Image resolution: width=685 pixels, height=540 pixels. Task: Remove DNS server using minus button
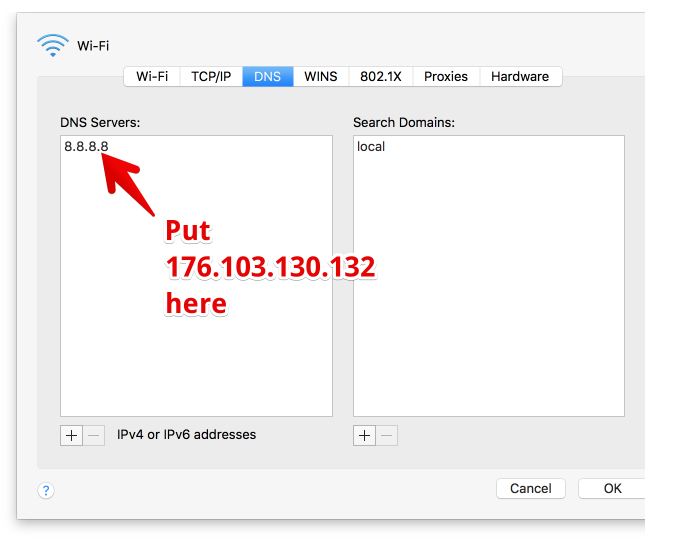click(94, 435)
